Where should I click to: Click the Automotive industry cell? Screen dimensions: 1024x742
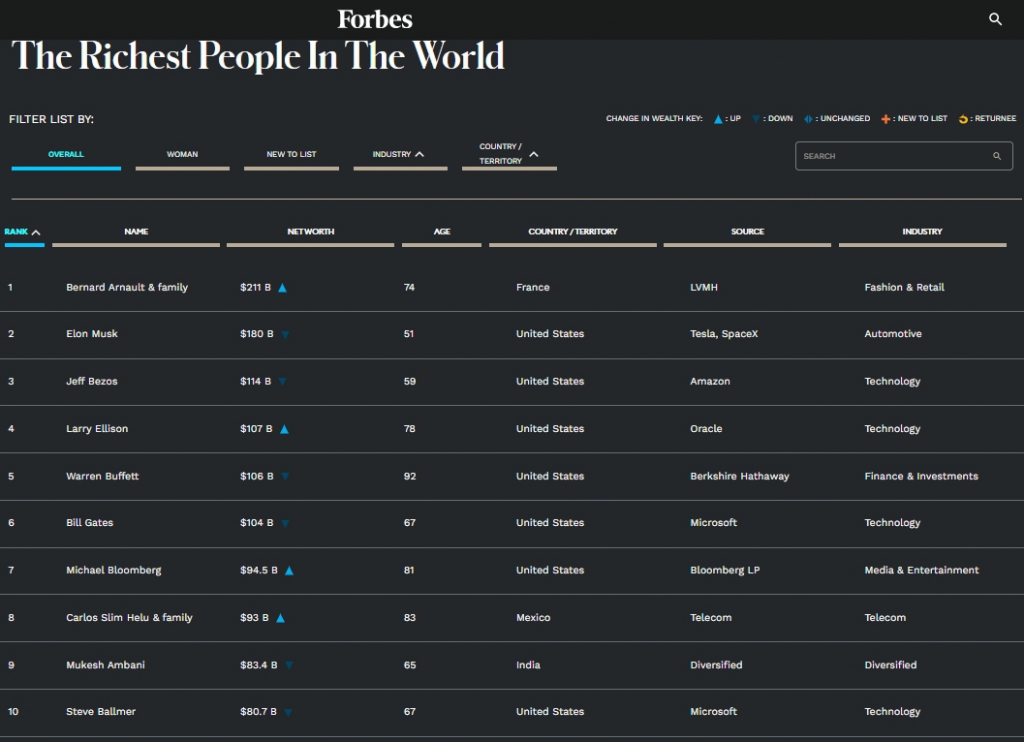point(893,334)
